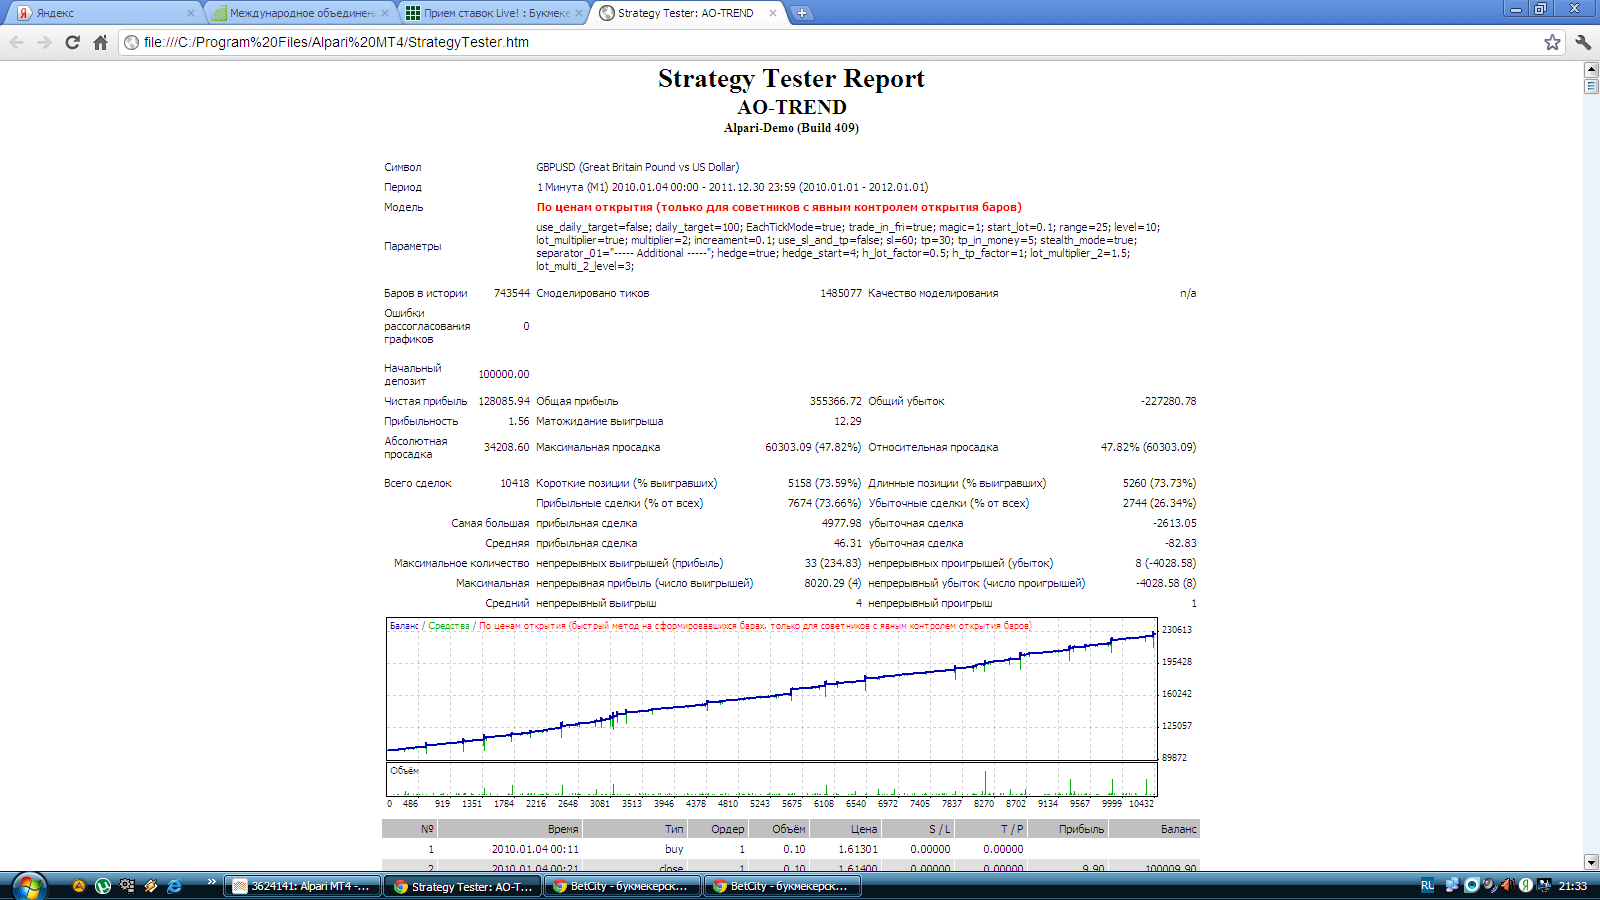Viewport: 1600px width, 900px height.
Task: Click the page scrollbar down arrow
Action: [x=1591, y=862]
